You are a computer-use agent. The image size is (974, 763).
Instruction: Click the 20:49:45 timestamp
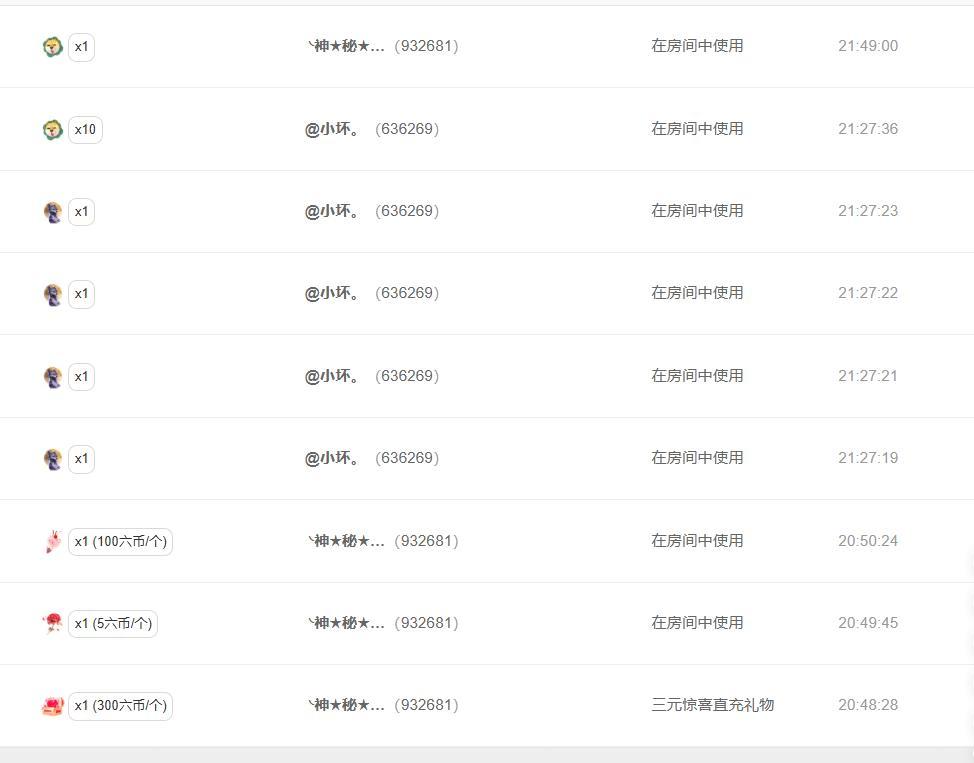[x=868, y=623]
